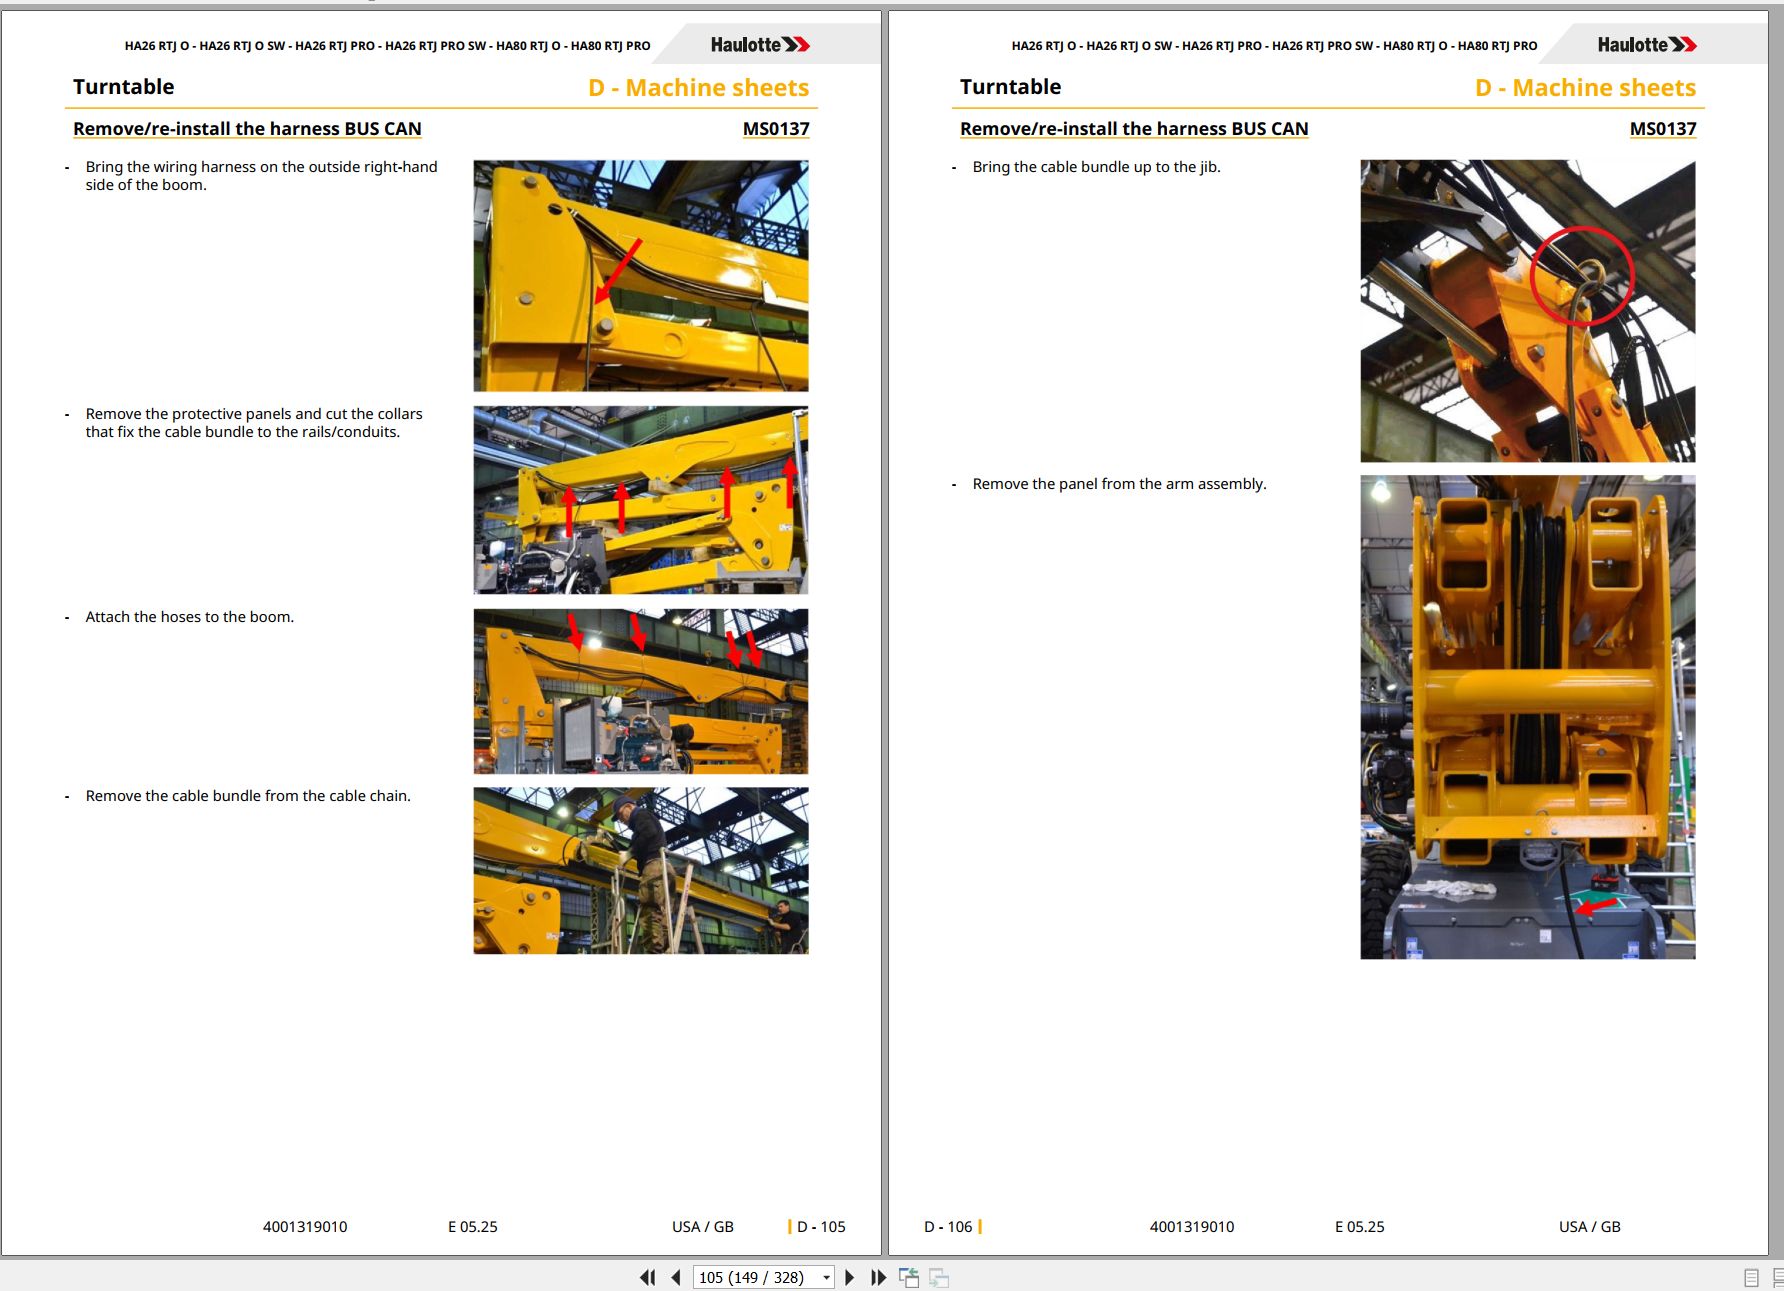Jump to the last page
Screen dimensions: 1784x1291
point(879,1277)
